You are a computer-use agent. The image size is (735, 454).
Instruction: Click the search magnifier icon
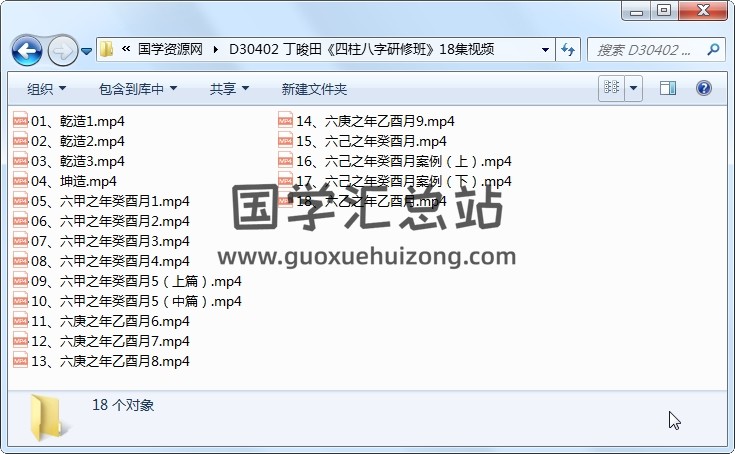tap(713, 49)
